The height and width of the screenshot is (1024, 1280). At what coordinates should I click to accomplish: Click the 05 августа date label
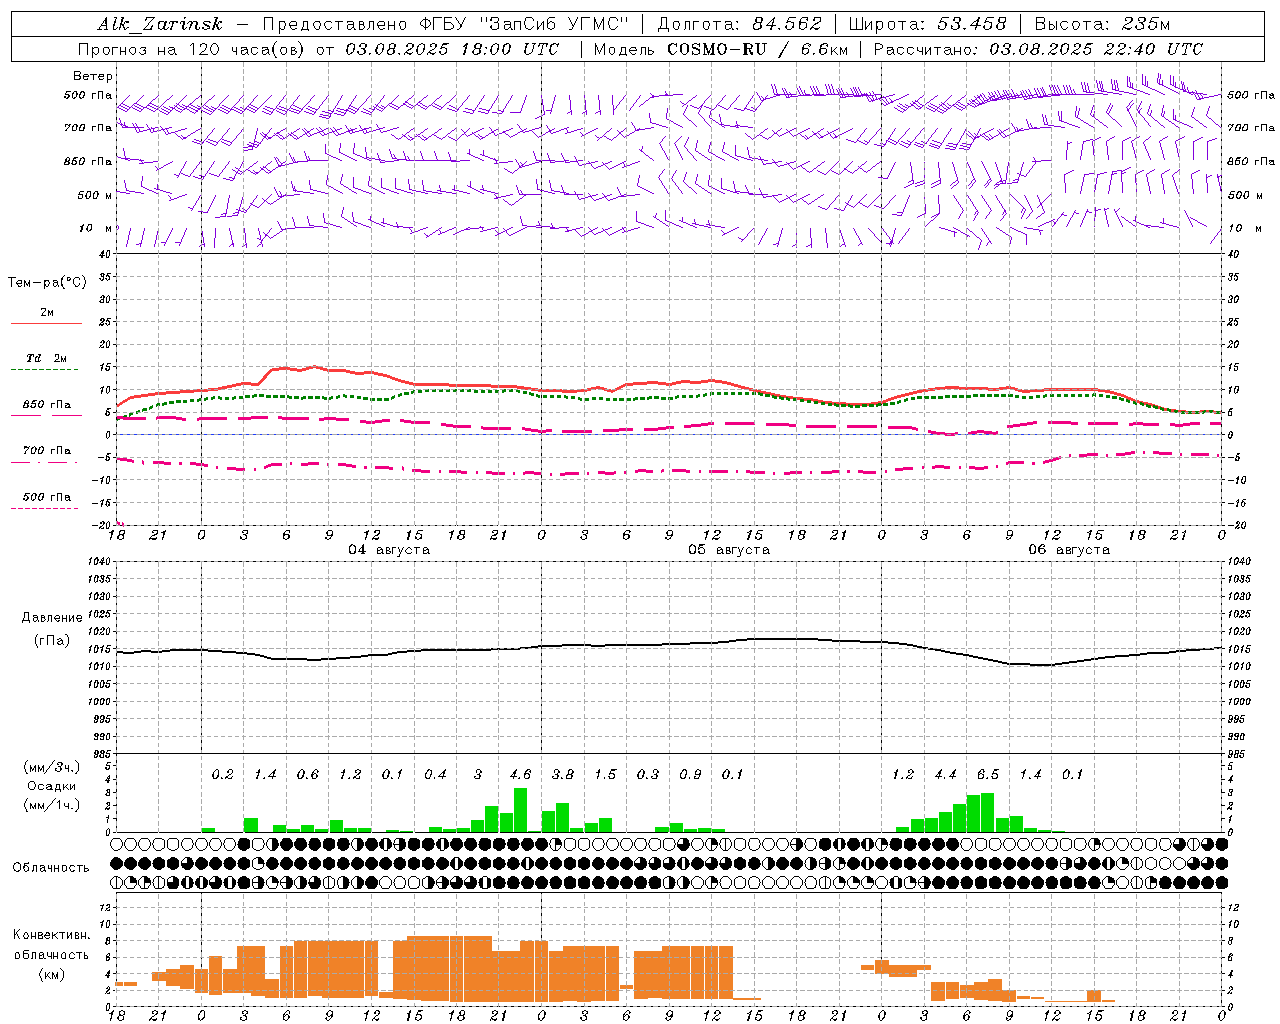click(729, 550)
